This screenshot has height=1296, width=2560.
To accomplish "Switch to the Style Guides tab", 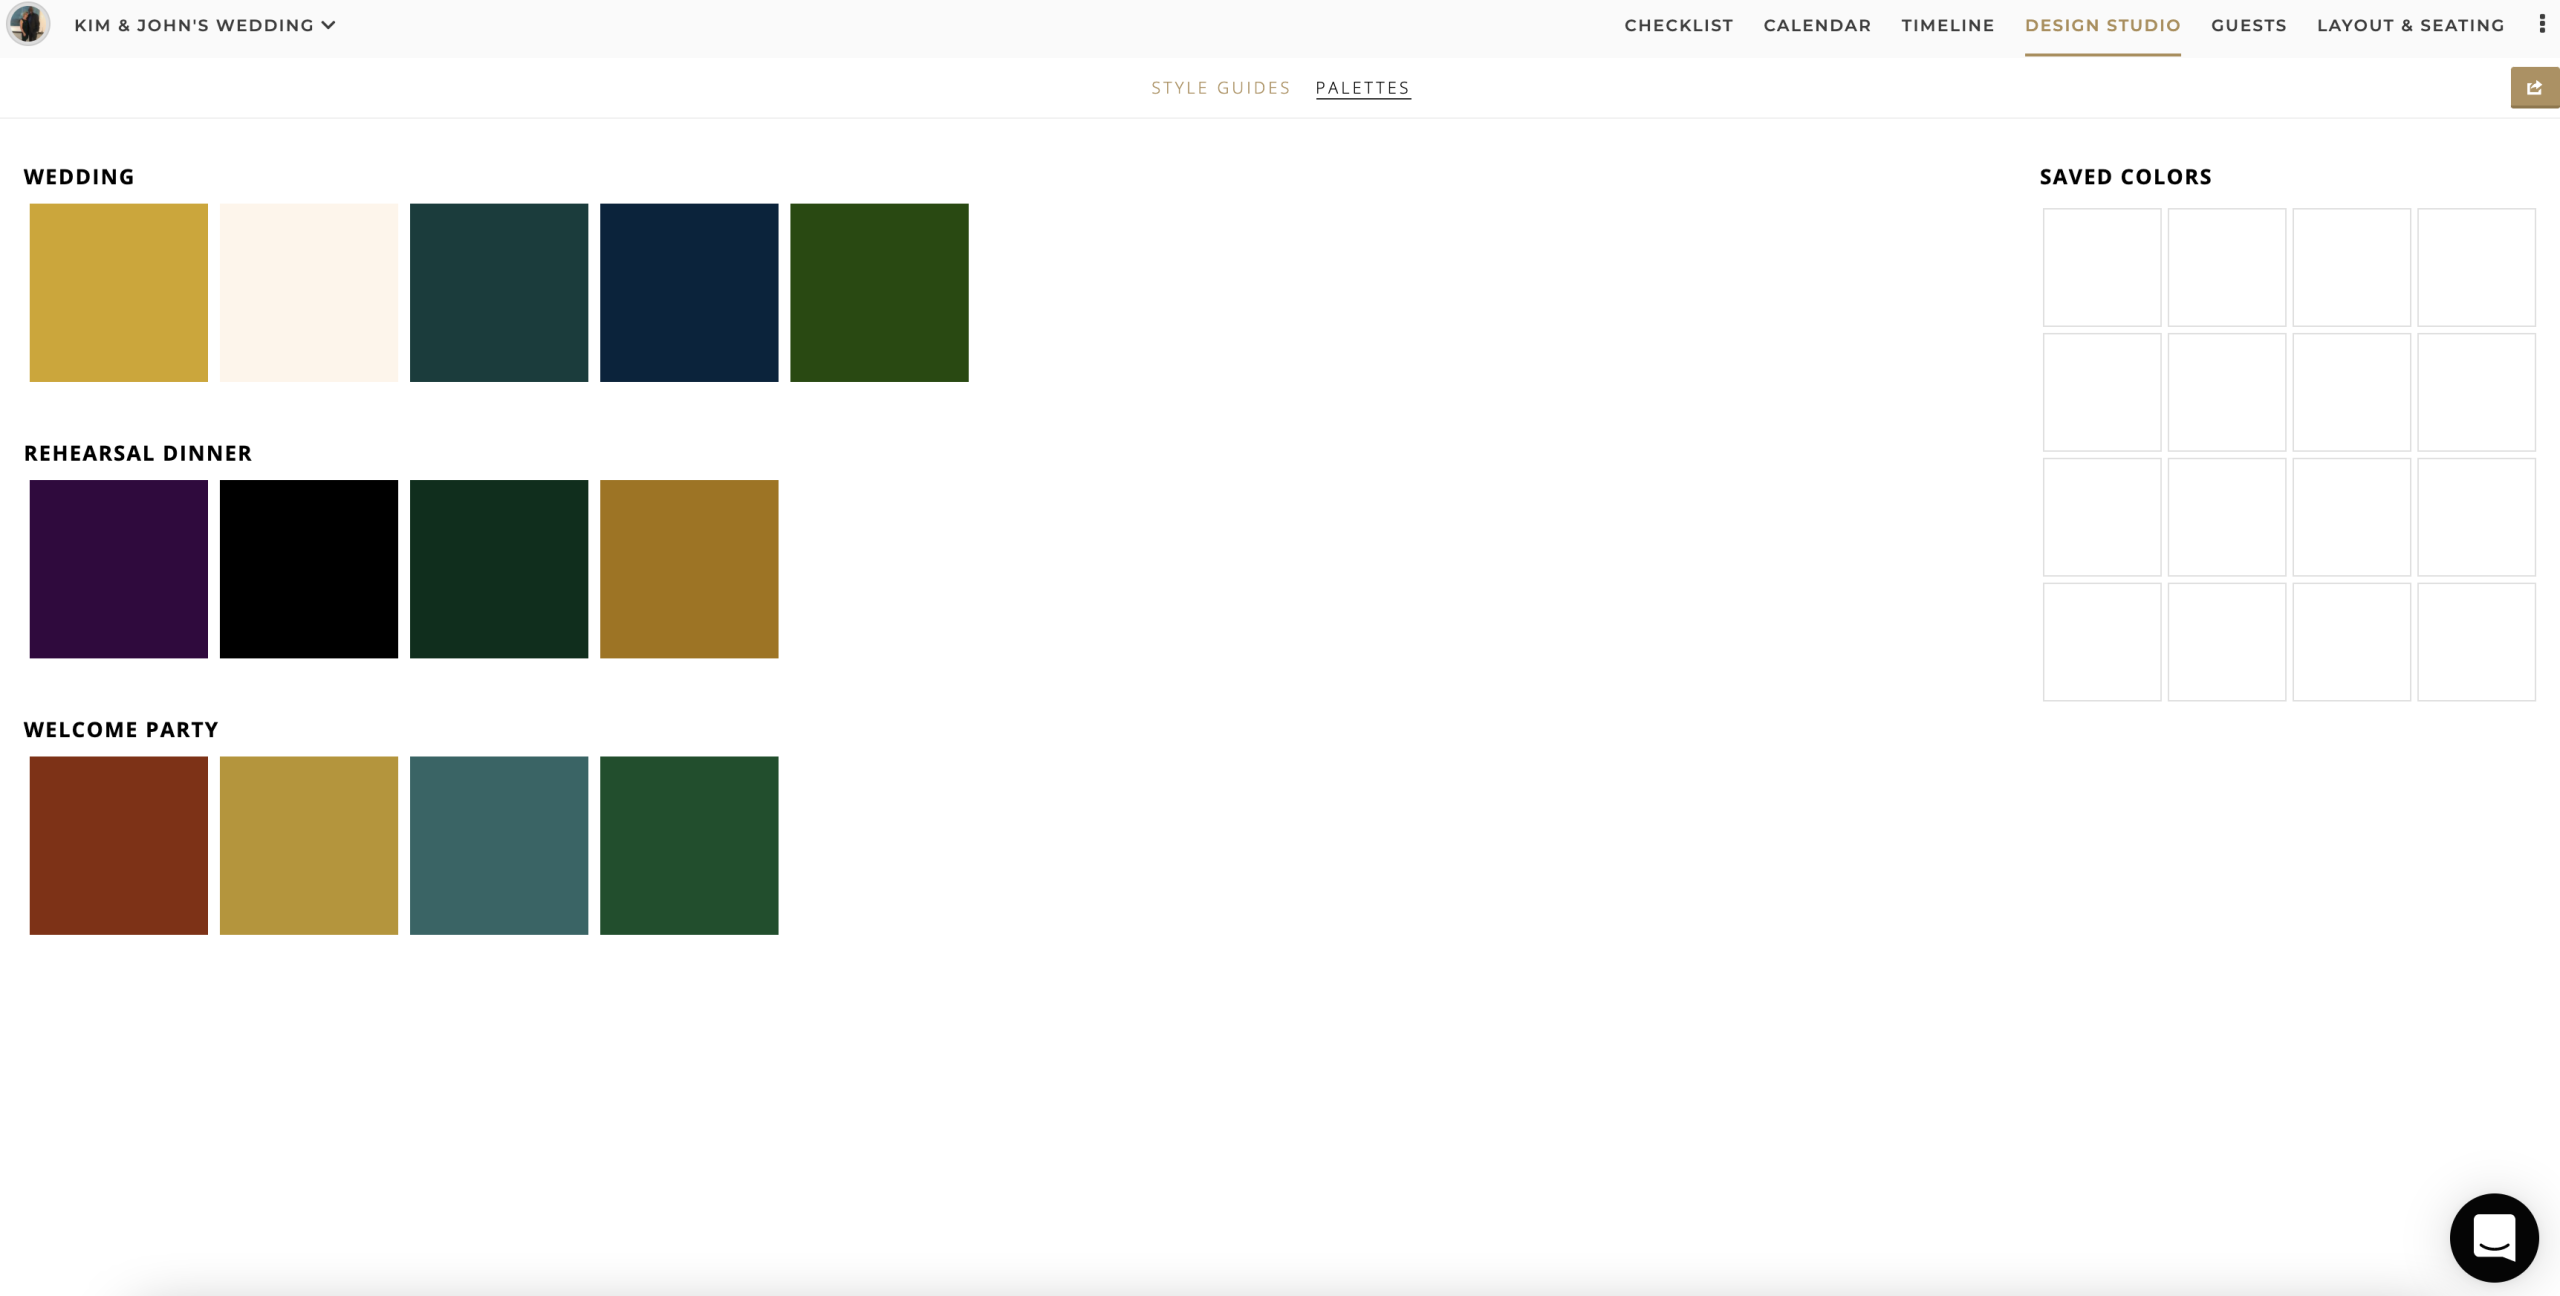I will [1221, 87].
